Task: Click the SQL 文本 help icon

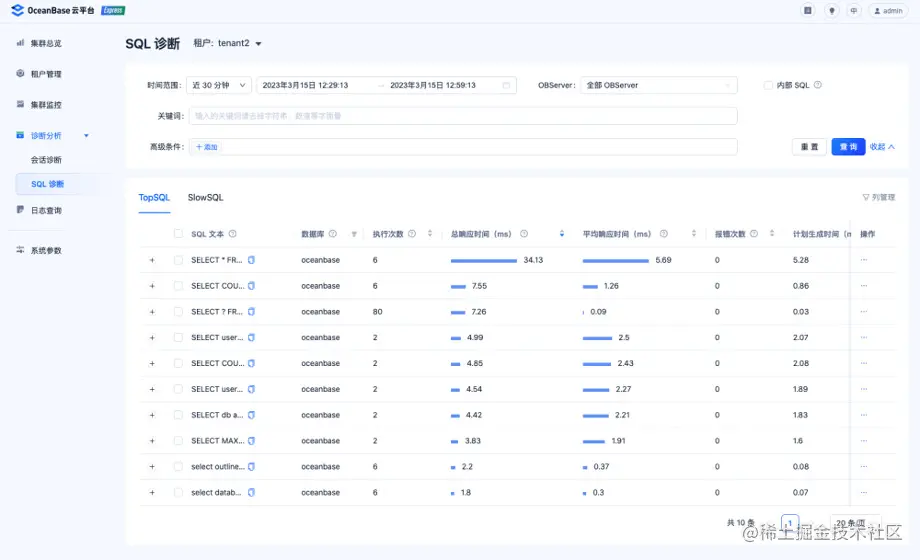Action: coord(232,234)
